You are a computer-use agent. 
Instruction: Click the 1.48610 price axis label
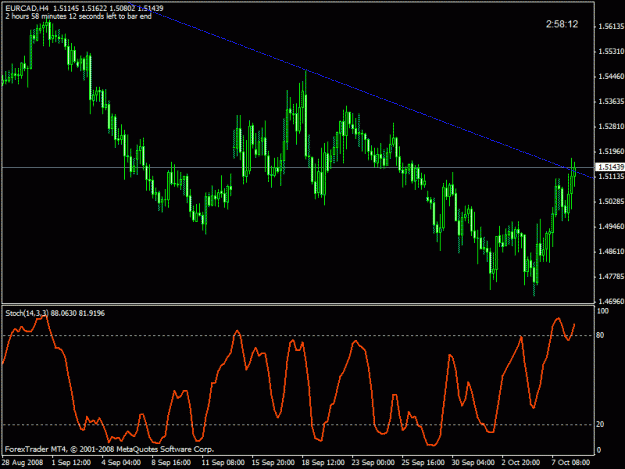coord(611,251)
